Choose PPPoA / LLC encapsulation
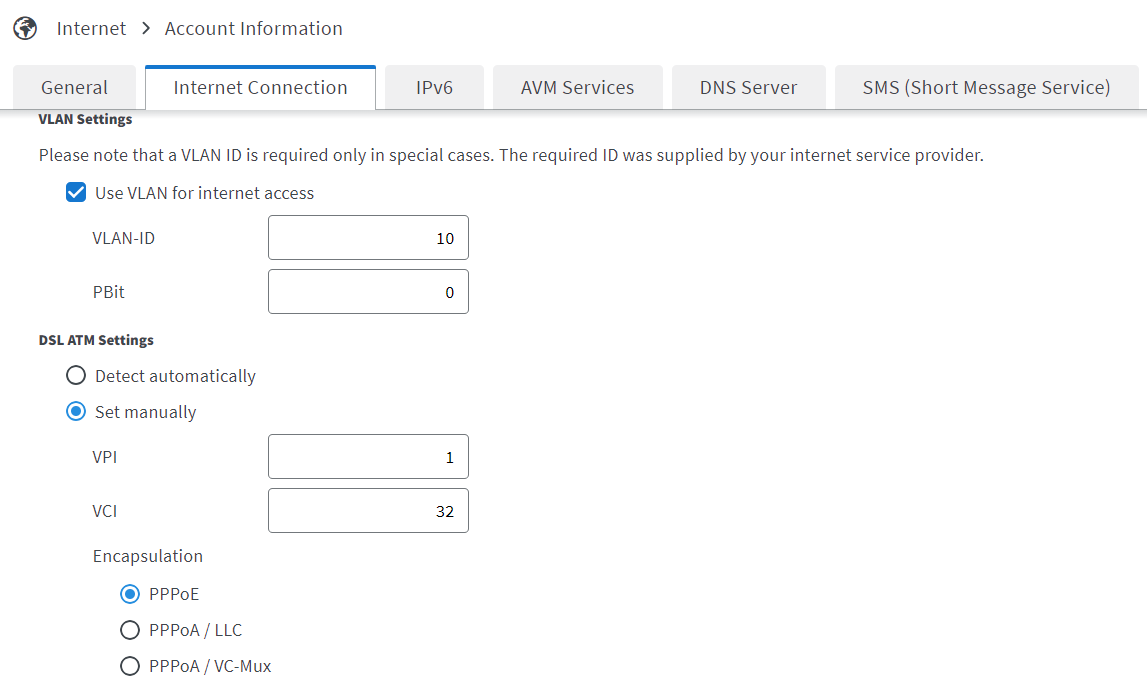The width and height of the screenshot is (1147, 682). pyautogui.click(x=130, y=630)
